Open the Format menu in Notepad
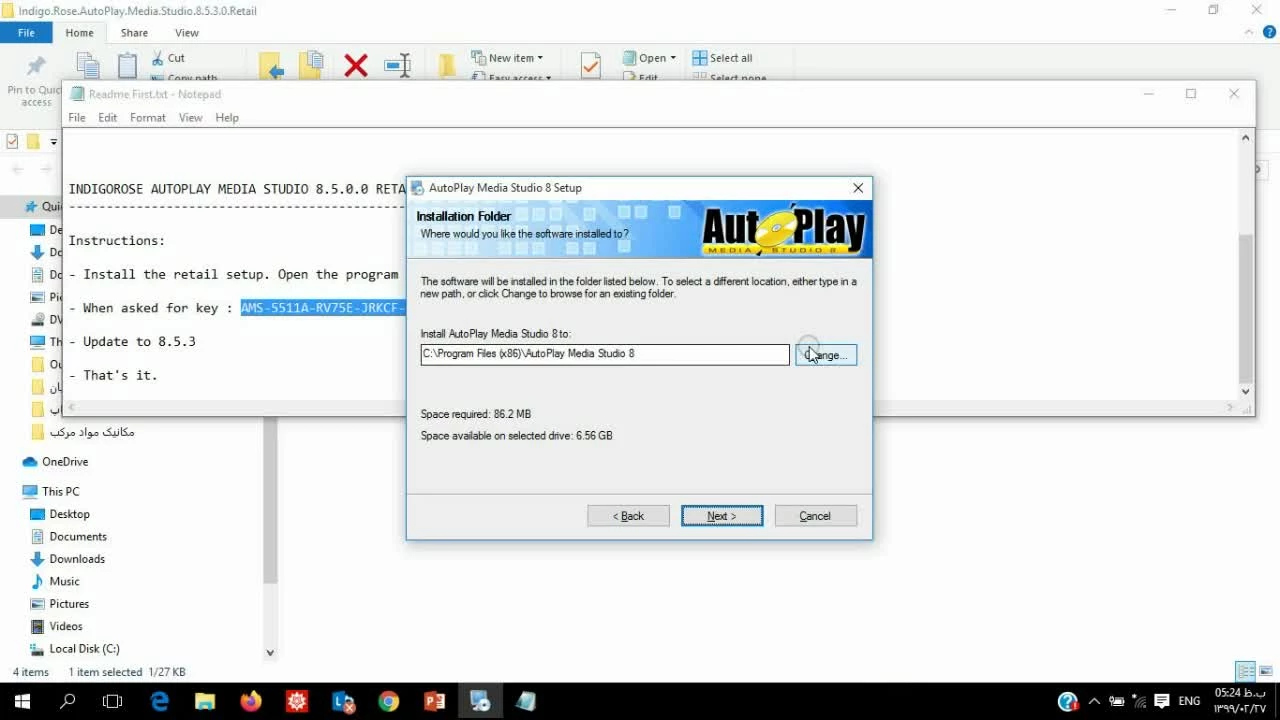The width and height of the screenshot is (1280, 720). [147, 118]
